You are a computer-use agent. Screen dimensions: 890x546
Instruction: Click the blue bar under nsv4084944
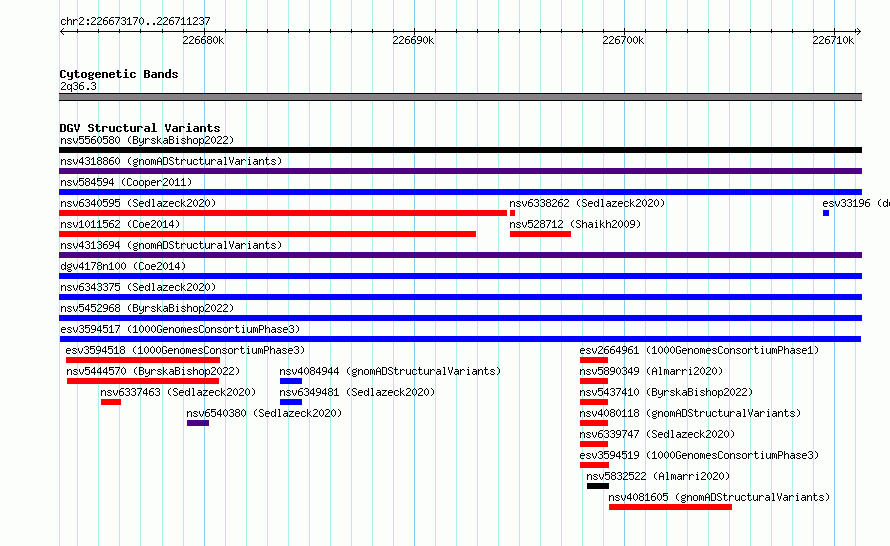(291, 381)
